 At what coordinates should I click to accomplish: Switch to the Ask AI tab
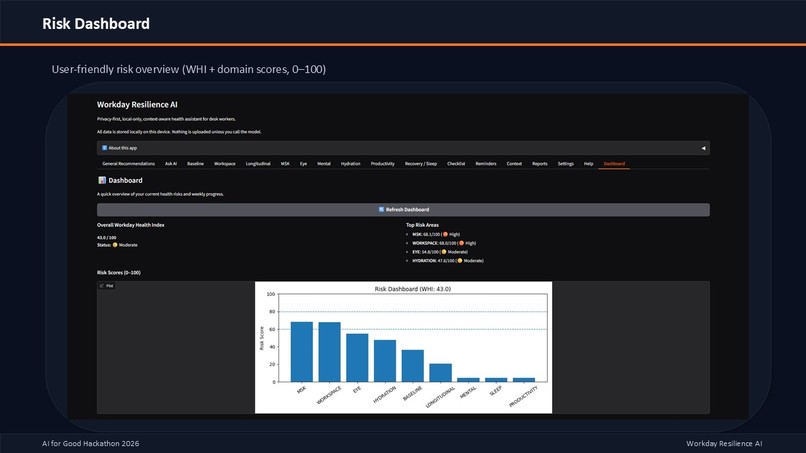click(171, 164)
